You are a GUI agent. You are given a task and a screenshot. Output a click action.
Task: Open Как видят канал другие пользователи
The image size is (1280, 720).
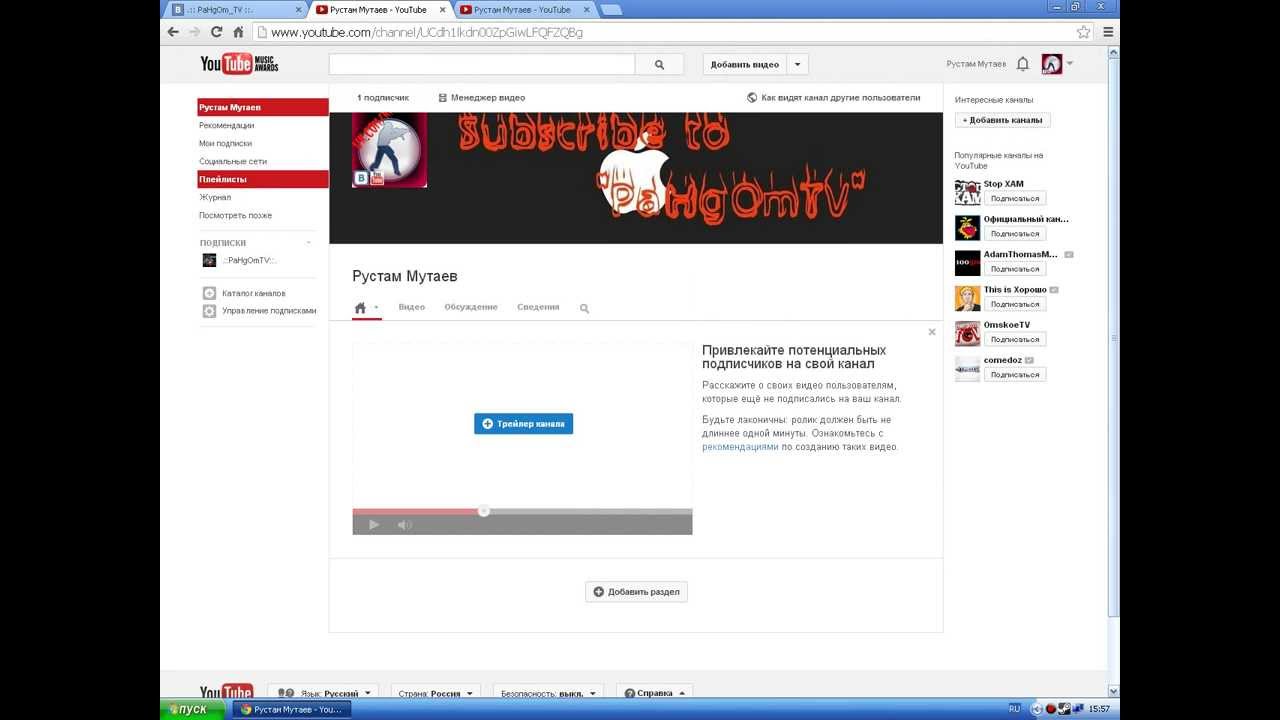(834, 98)
